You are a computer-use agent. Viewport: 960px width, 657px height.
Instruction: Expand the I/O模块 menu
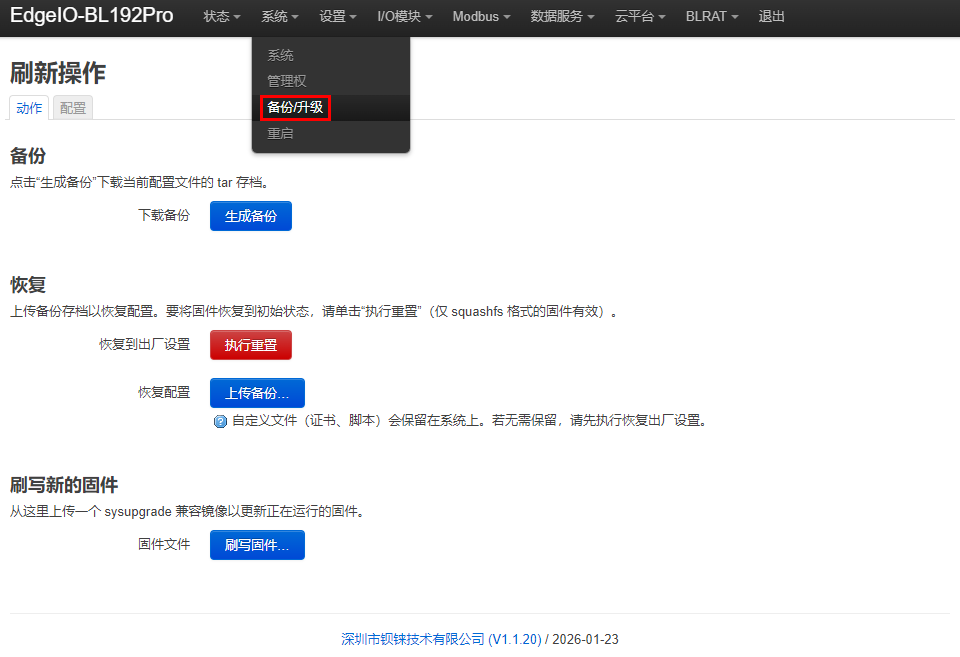(x=405, y=17)
